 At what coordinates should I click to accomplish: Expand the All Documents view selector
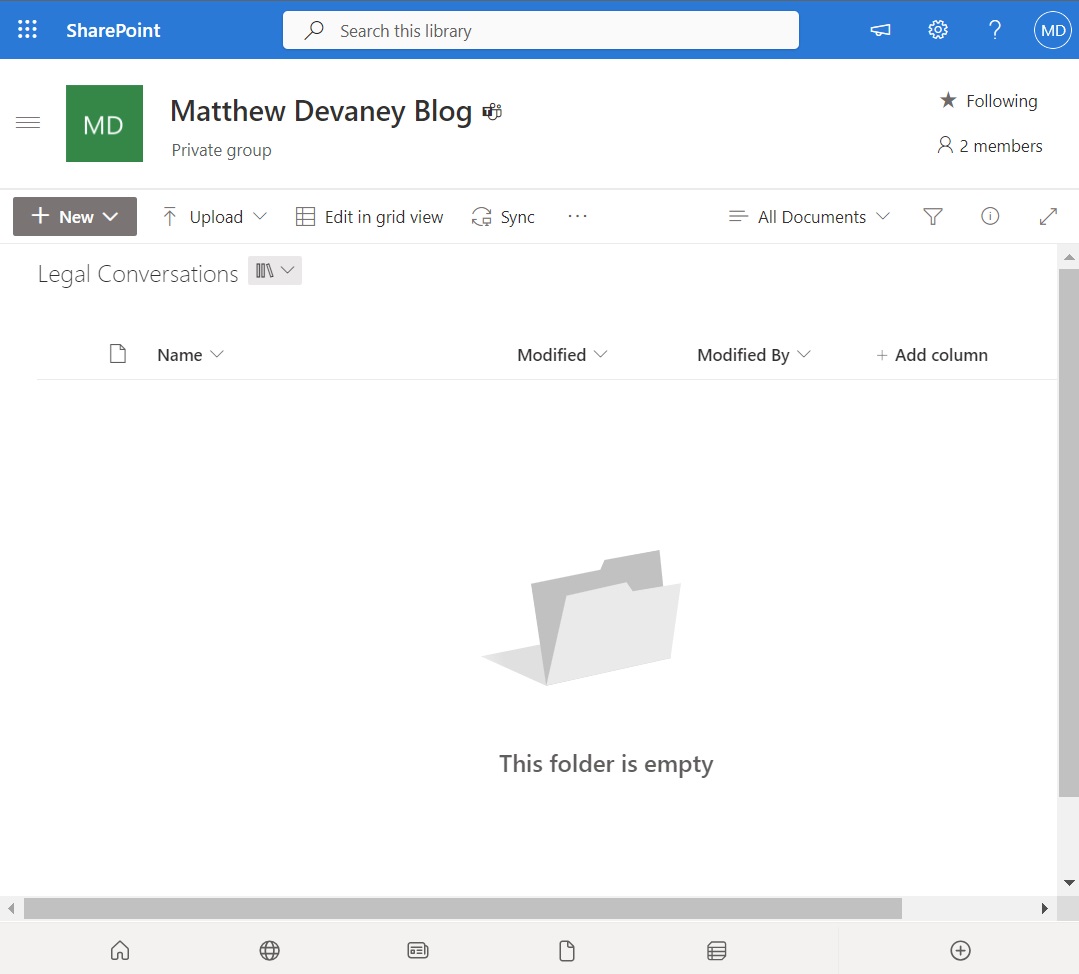808,216
